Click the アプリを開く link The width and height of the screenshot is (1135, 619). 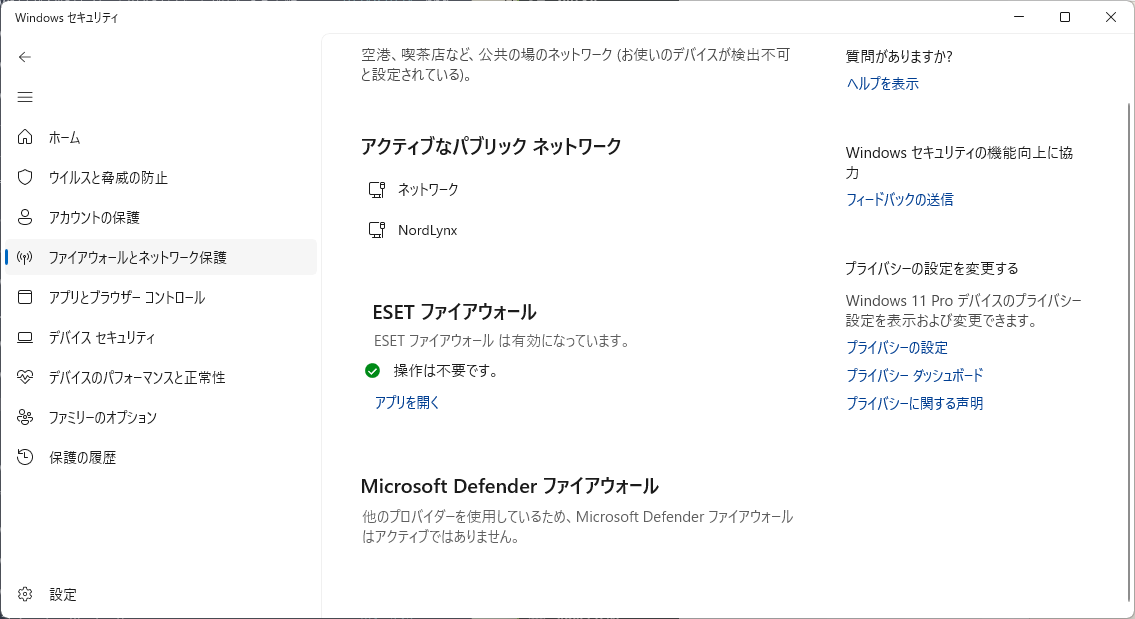[407, 402]
